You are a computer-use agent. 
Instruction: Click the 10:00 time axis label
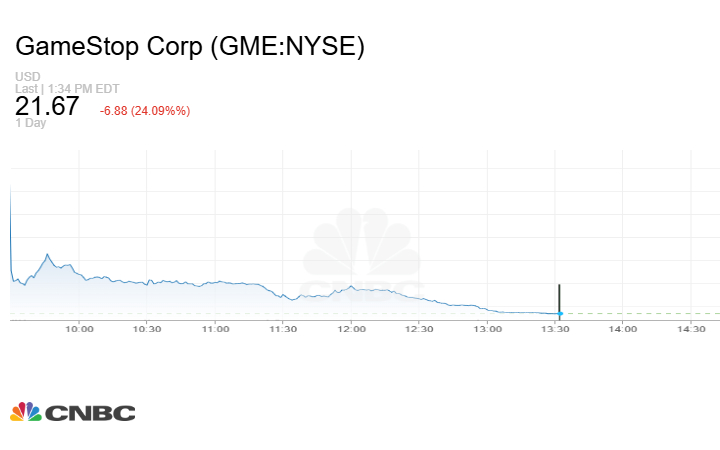(x=79, y=328)
